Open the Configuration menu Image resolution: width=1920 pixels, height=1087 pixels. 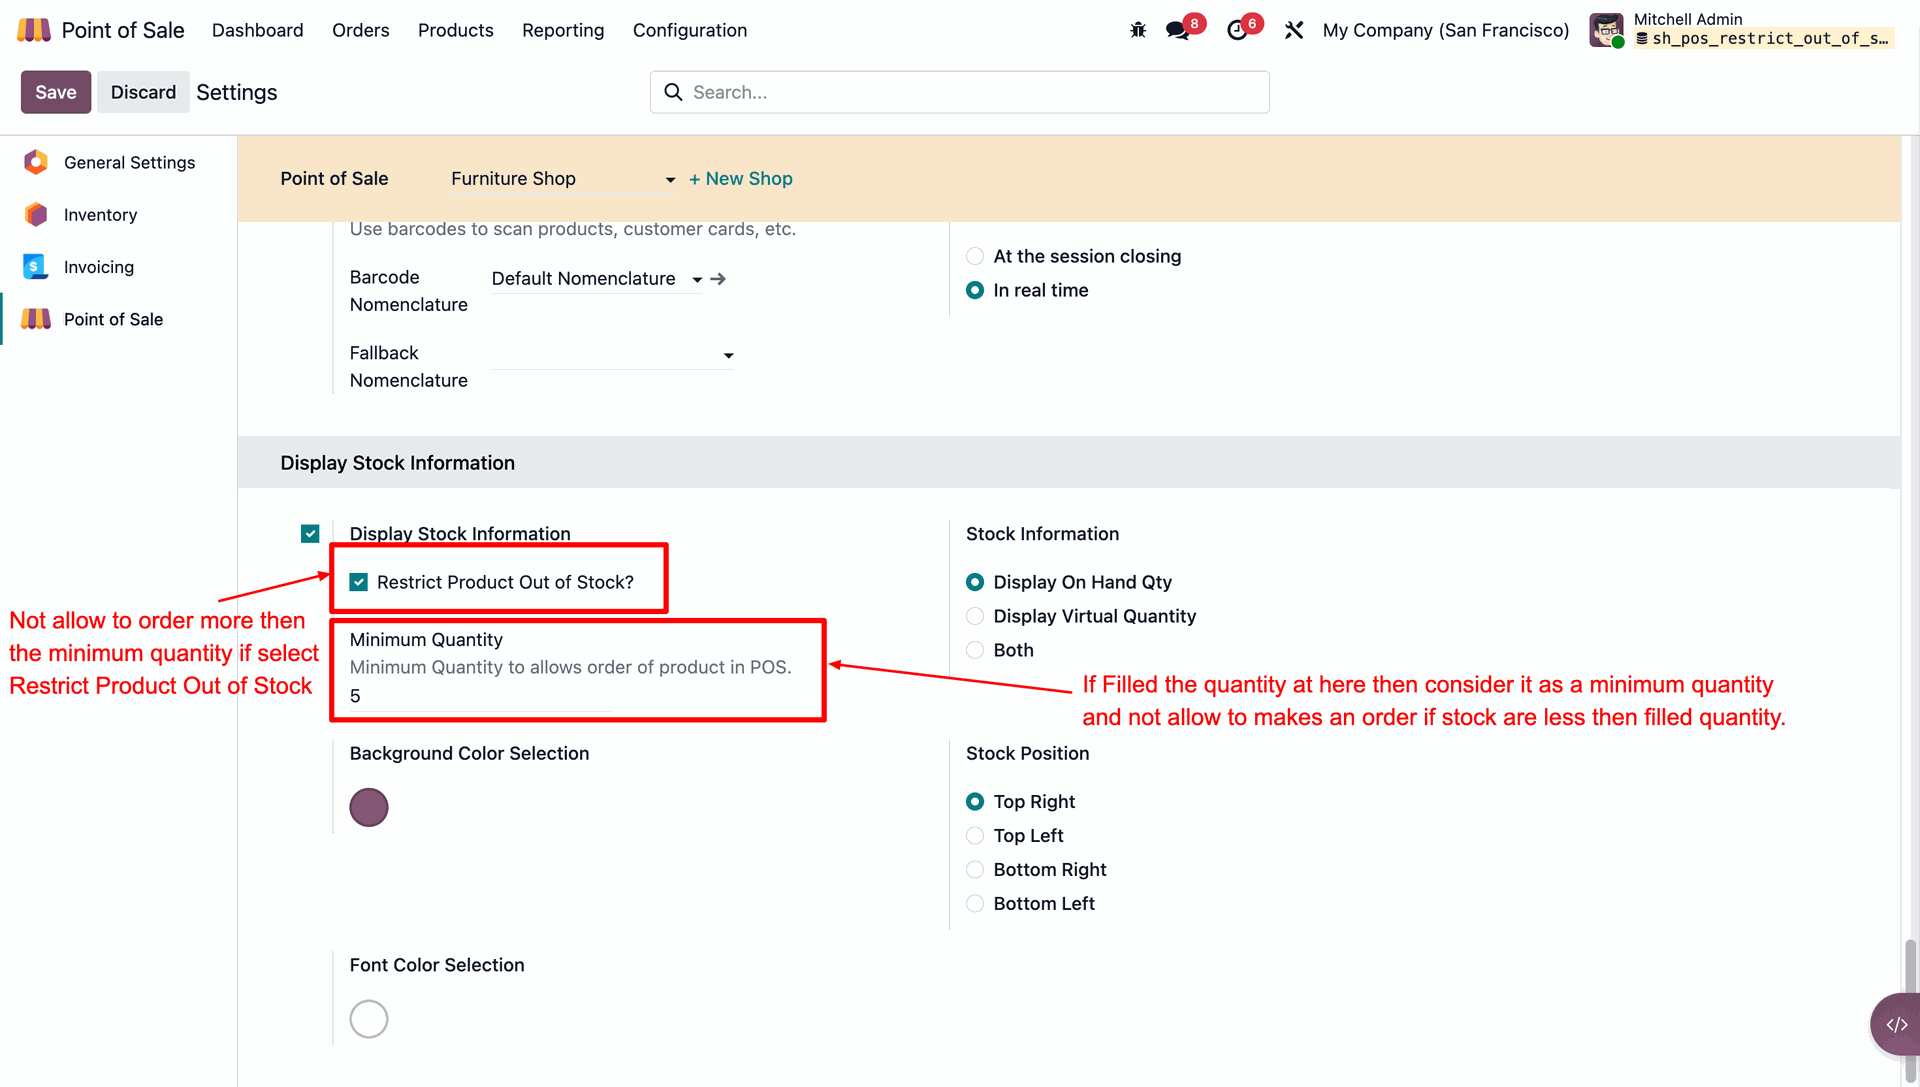tap(689, 30)
